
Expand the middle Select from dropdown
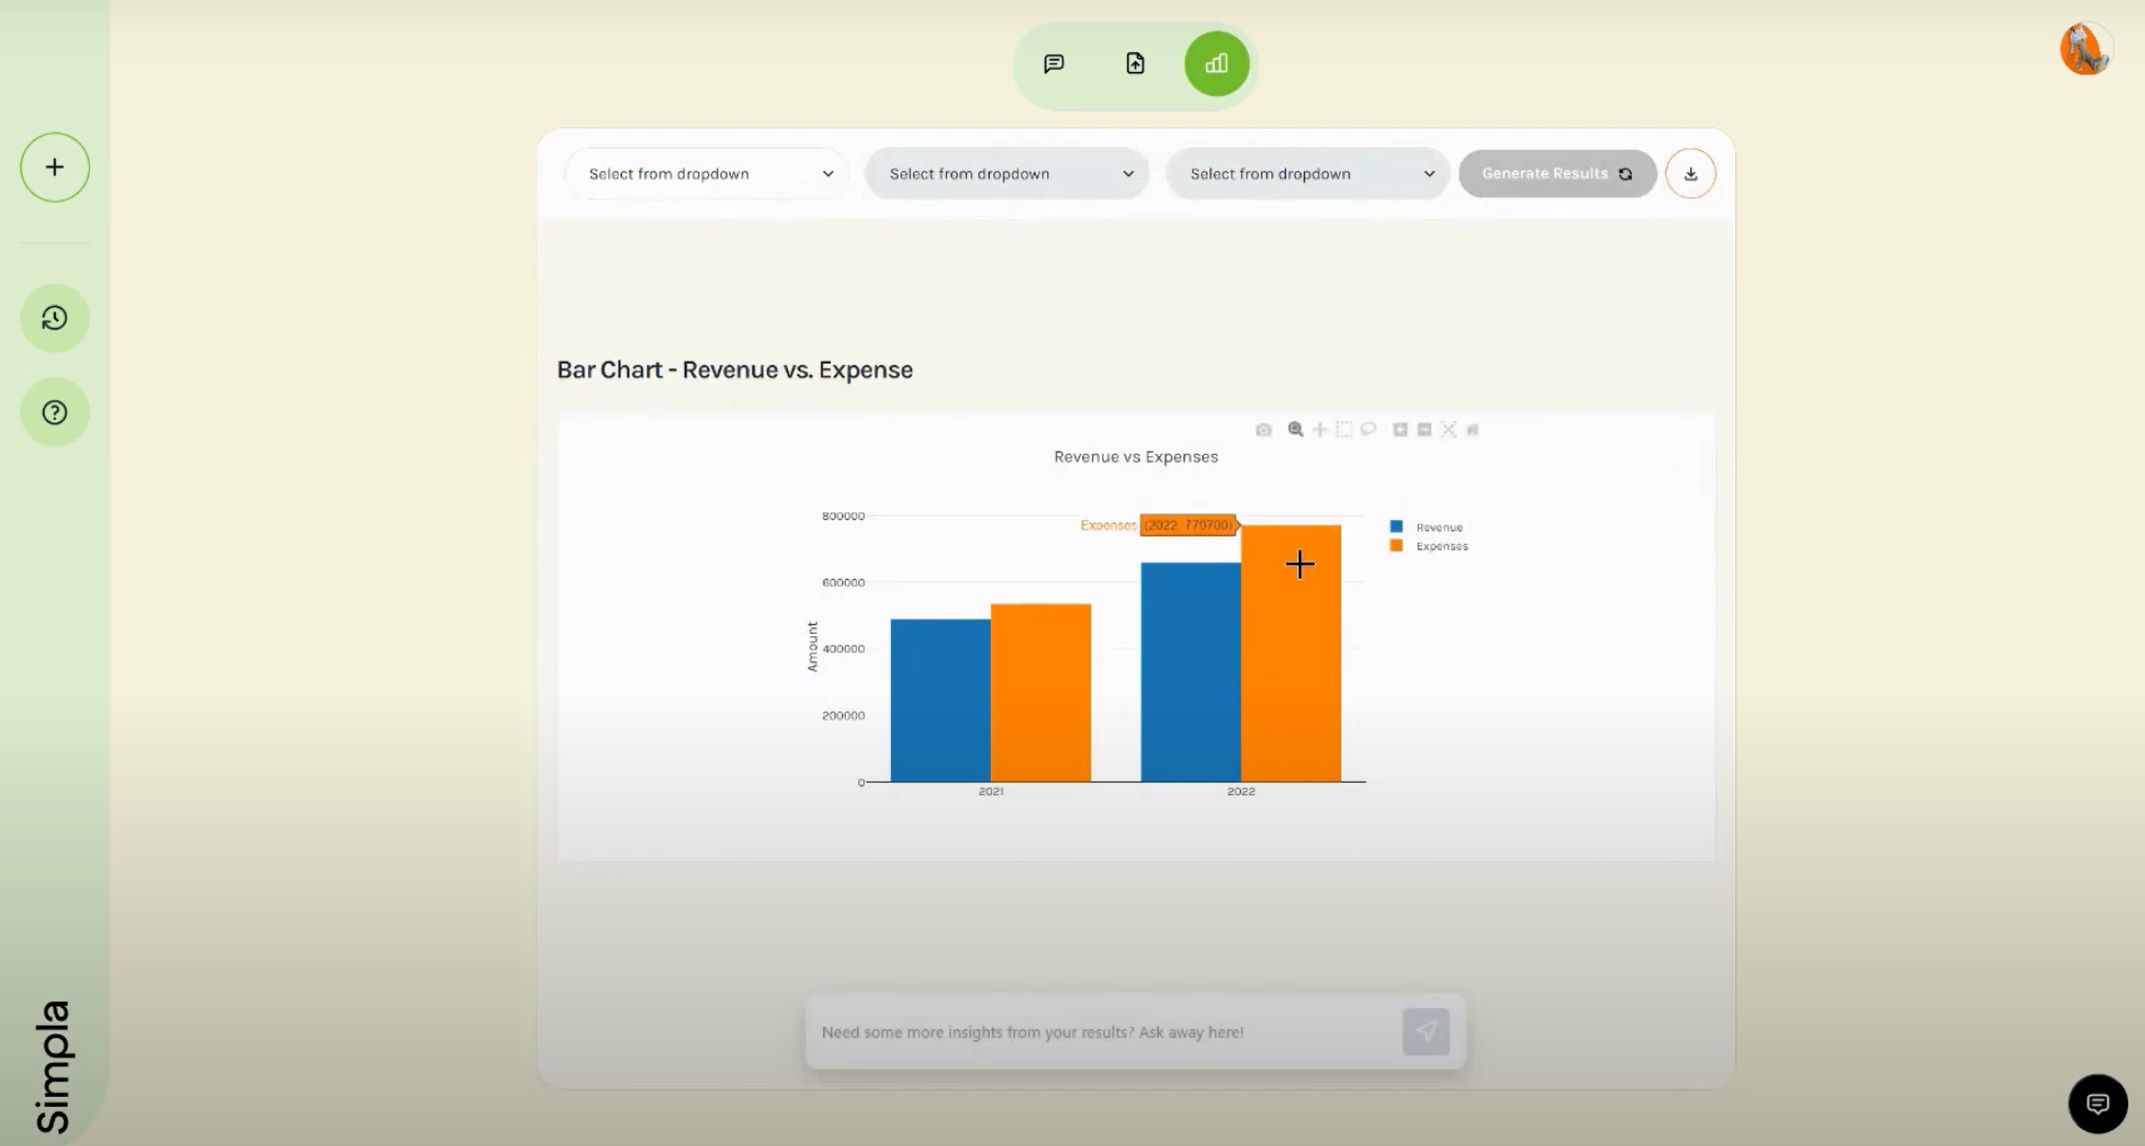pyautogui.click(x=1007, y=173)
